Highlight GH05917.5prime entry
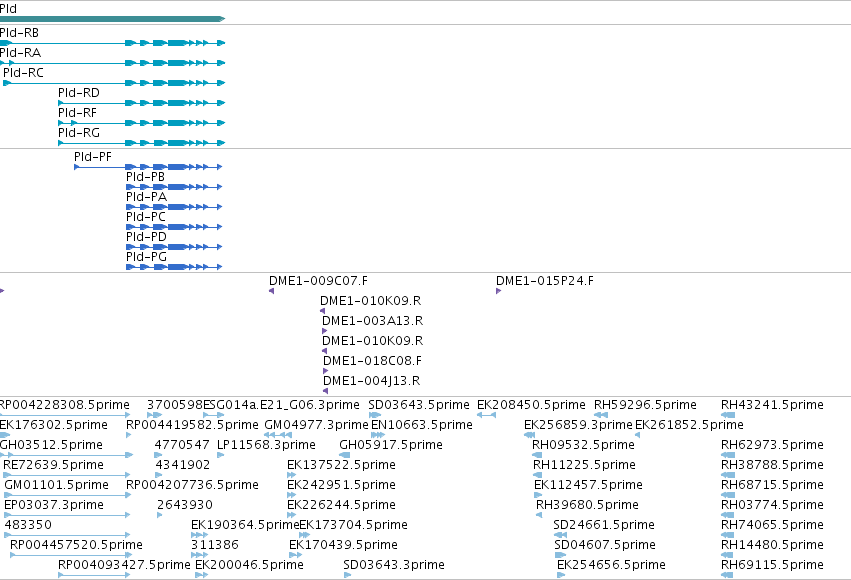851x580 pixels. click(x=391, y=445)
